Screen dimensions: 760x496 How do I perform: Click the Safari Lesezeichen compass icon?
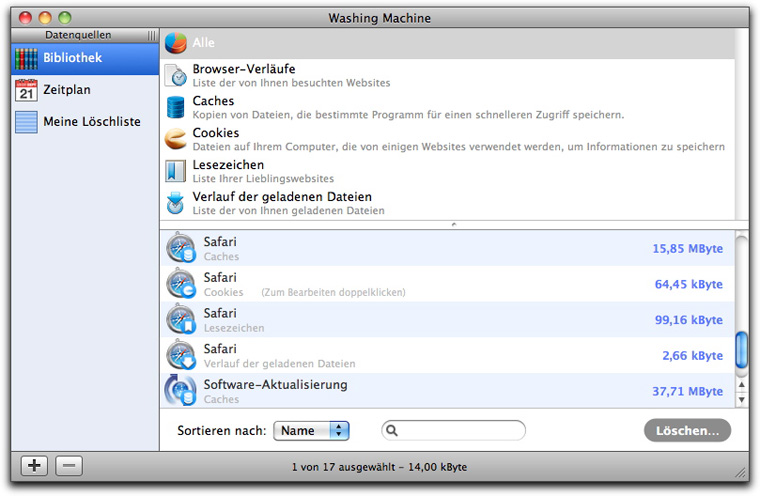(x=181, y=319)
